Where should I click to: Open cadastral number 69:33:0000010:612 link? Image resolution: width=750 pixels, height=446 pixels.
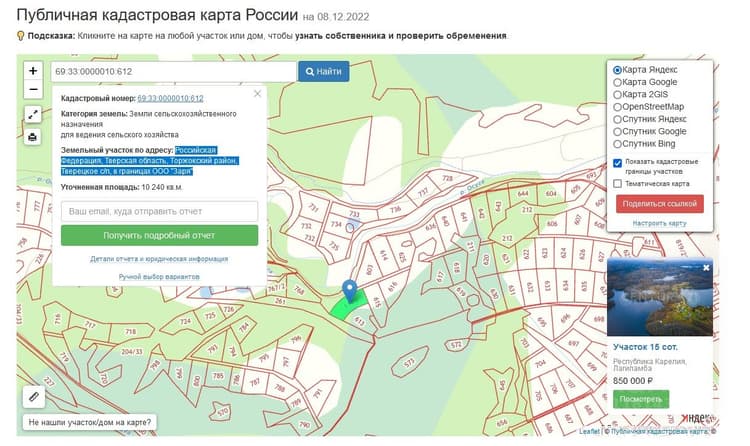click(170, 99)
